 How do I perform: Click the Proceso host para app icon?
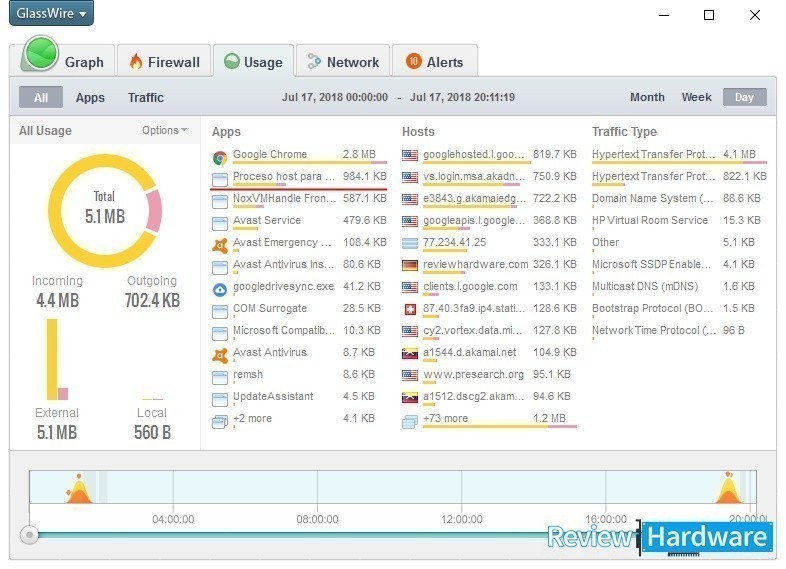pyautogui.click(x=220, y=179)
